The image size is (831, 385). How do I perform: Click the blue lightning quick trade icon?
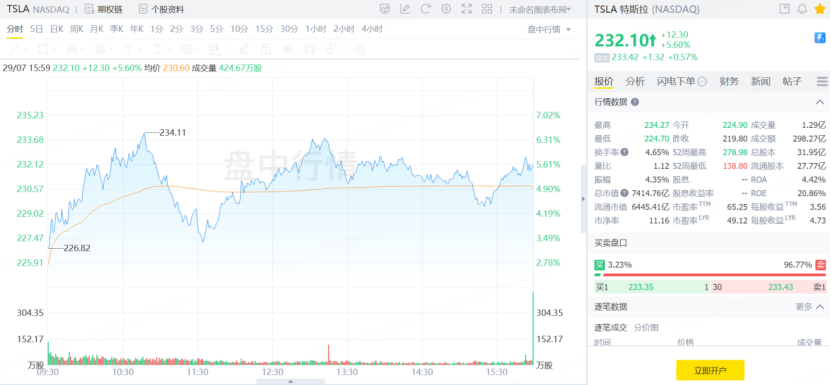[x=820, y=38]
